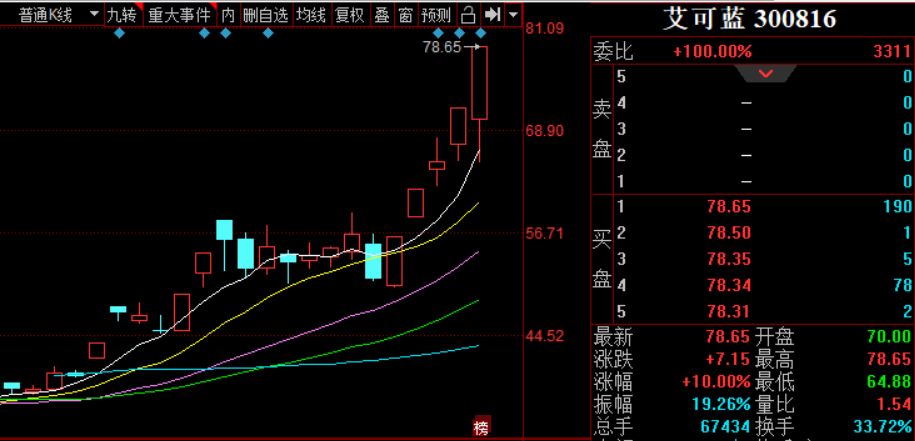The image size is (915, 441).
Task: Click the 内 toolbar button
Action: point(228,15)
